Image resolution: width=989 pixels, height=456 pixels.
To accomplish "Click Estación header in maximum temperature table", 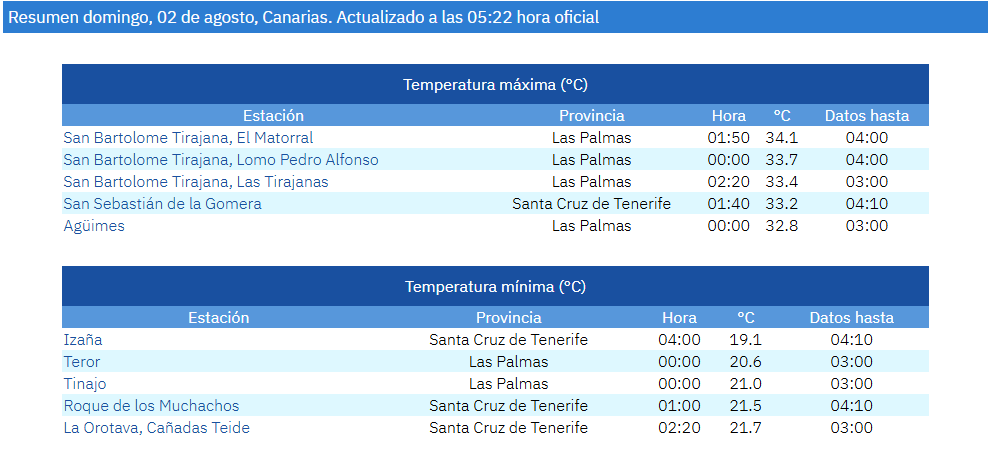I will 273,115.
